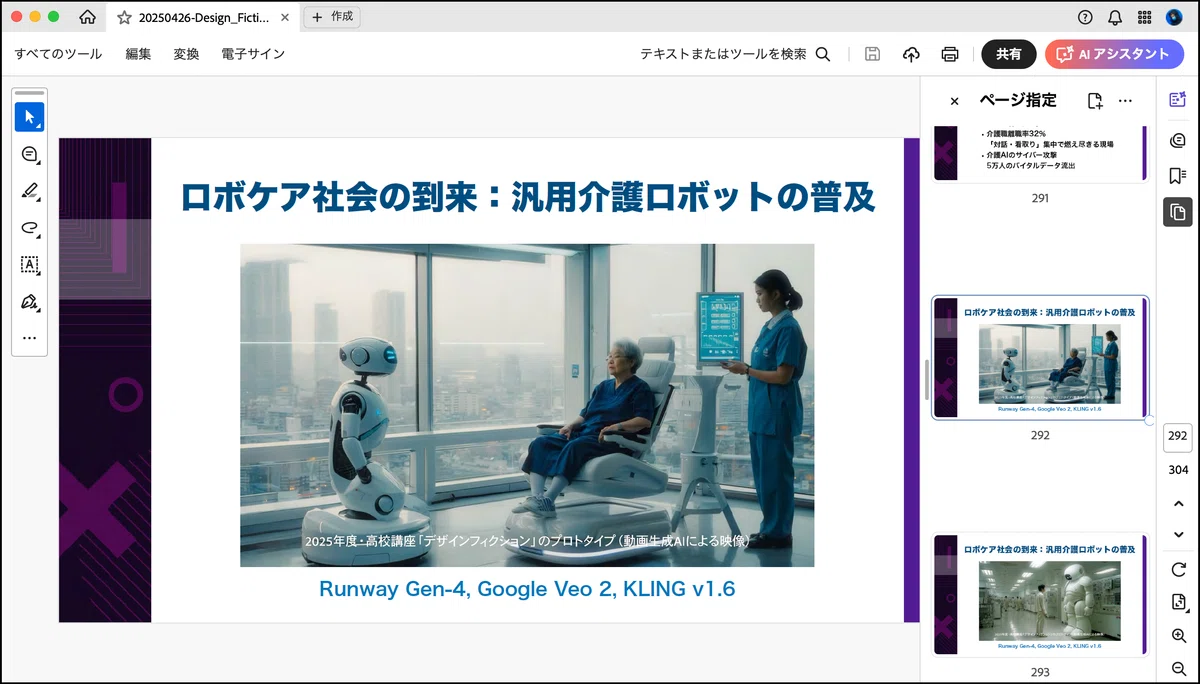The height and width of the screenshot is (684, 1200).
Task: Select the comment tool
Action: pyautogui.click(x=29, y=154)
